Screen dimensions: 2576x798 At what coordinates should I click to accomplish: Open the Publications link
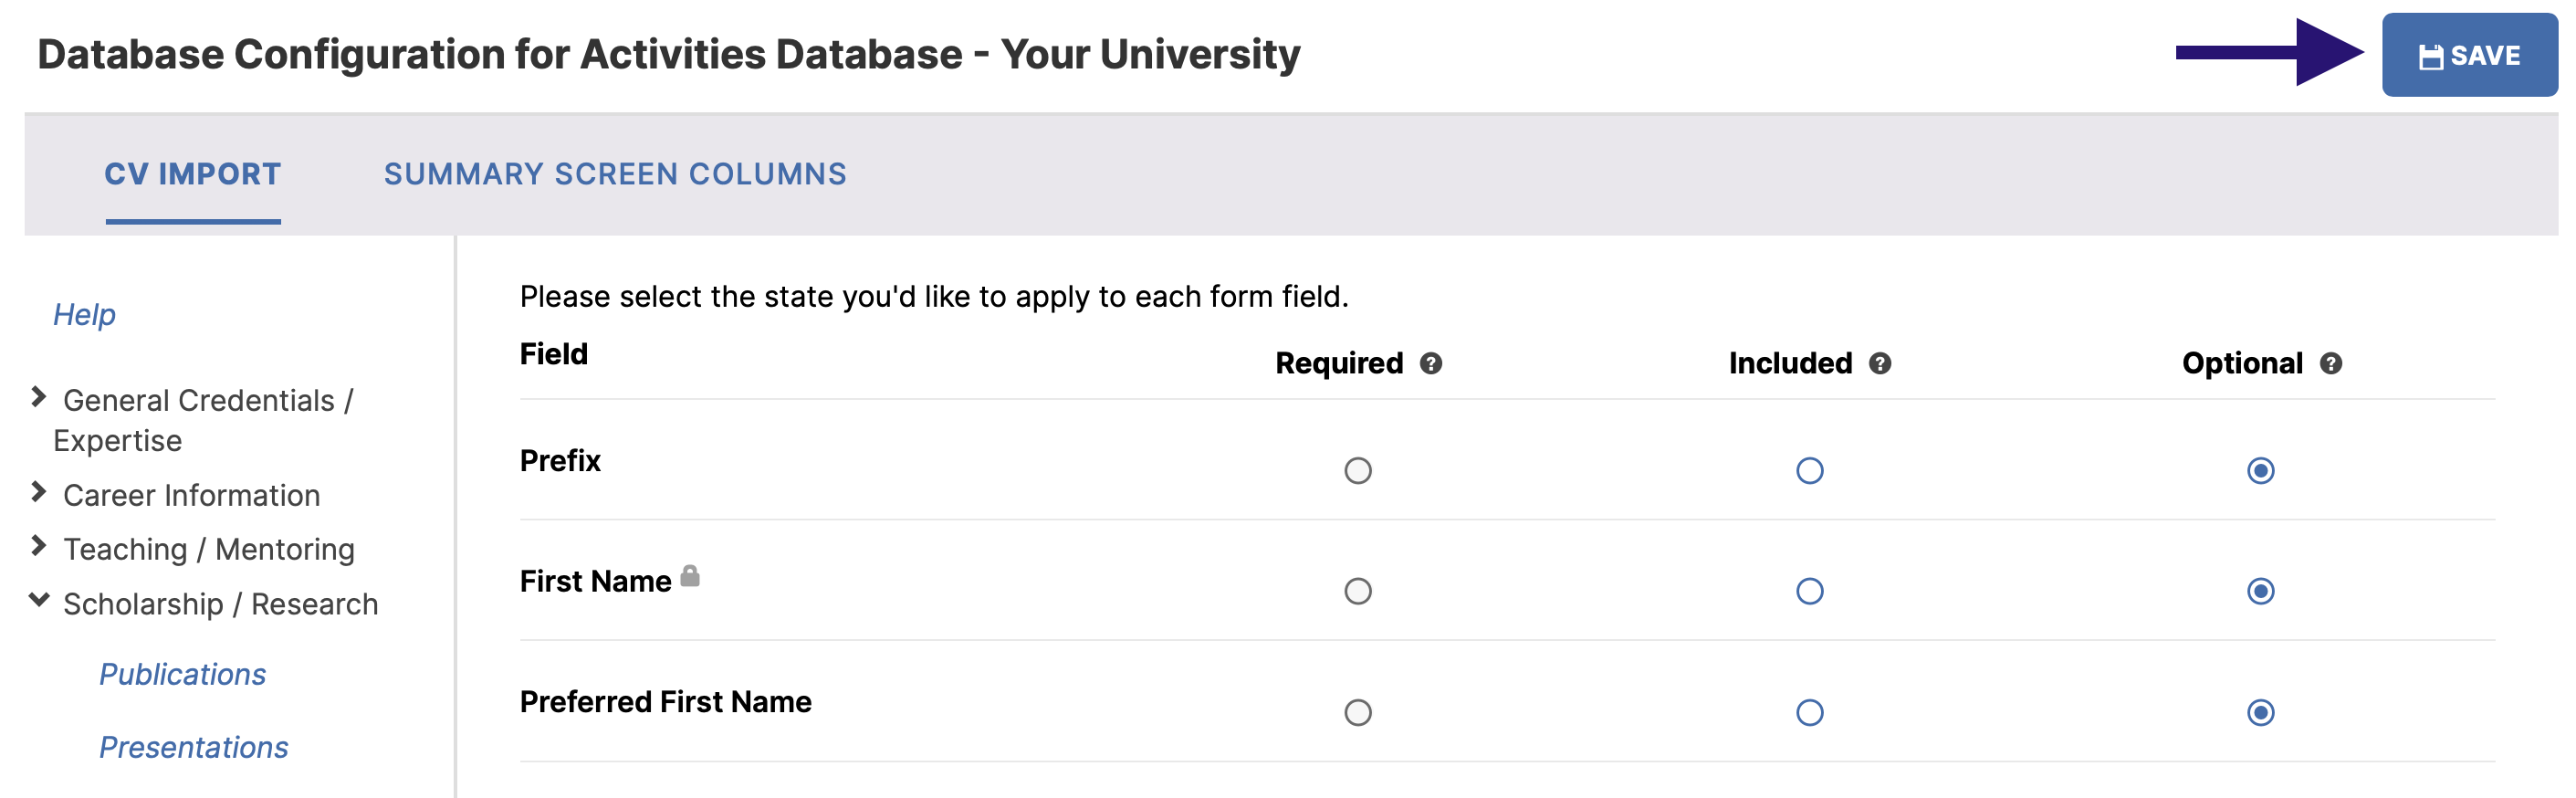(182, 674)
